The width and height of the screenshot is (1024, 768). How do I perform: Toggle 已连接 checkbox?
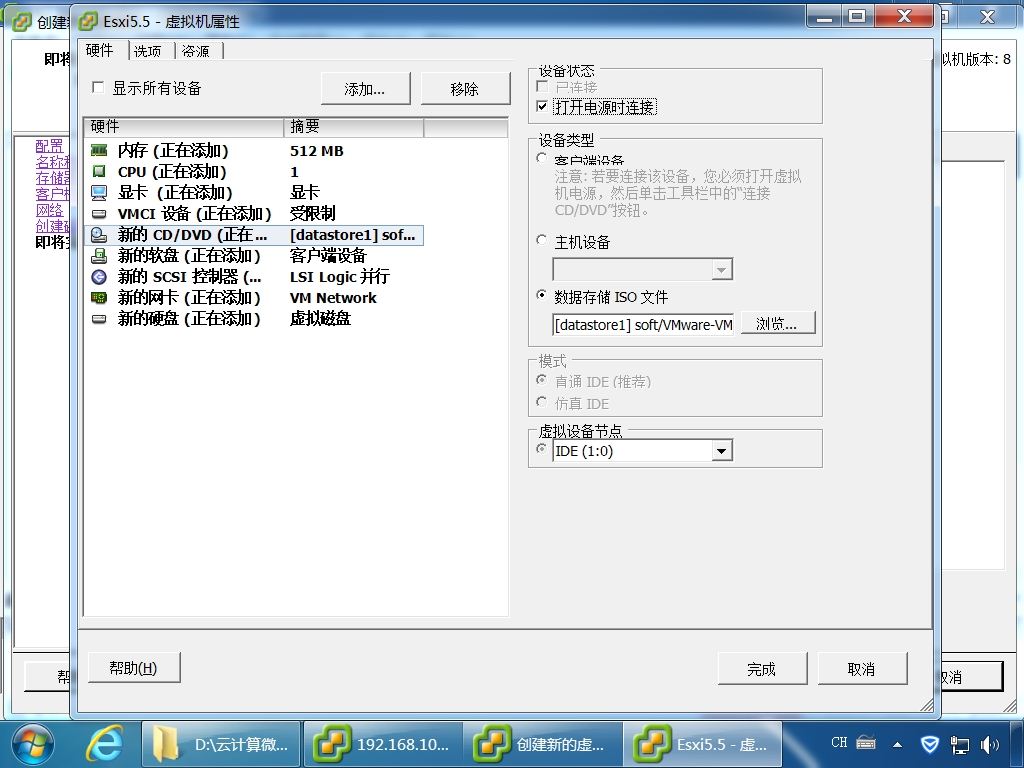pyautogui.click(x=542, y=86)
